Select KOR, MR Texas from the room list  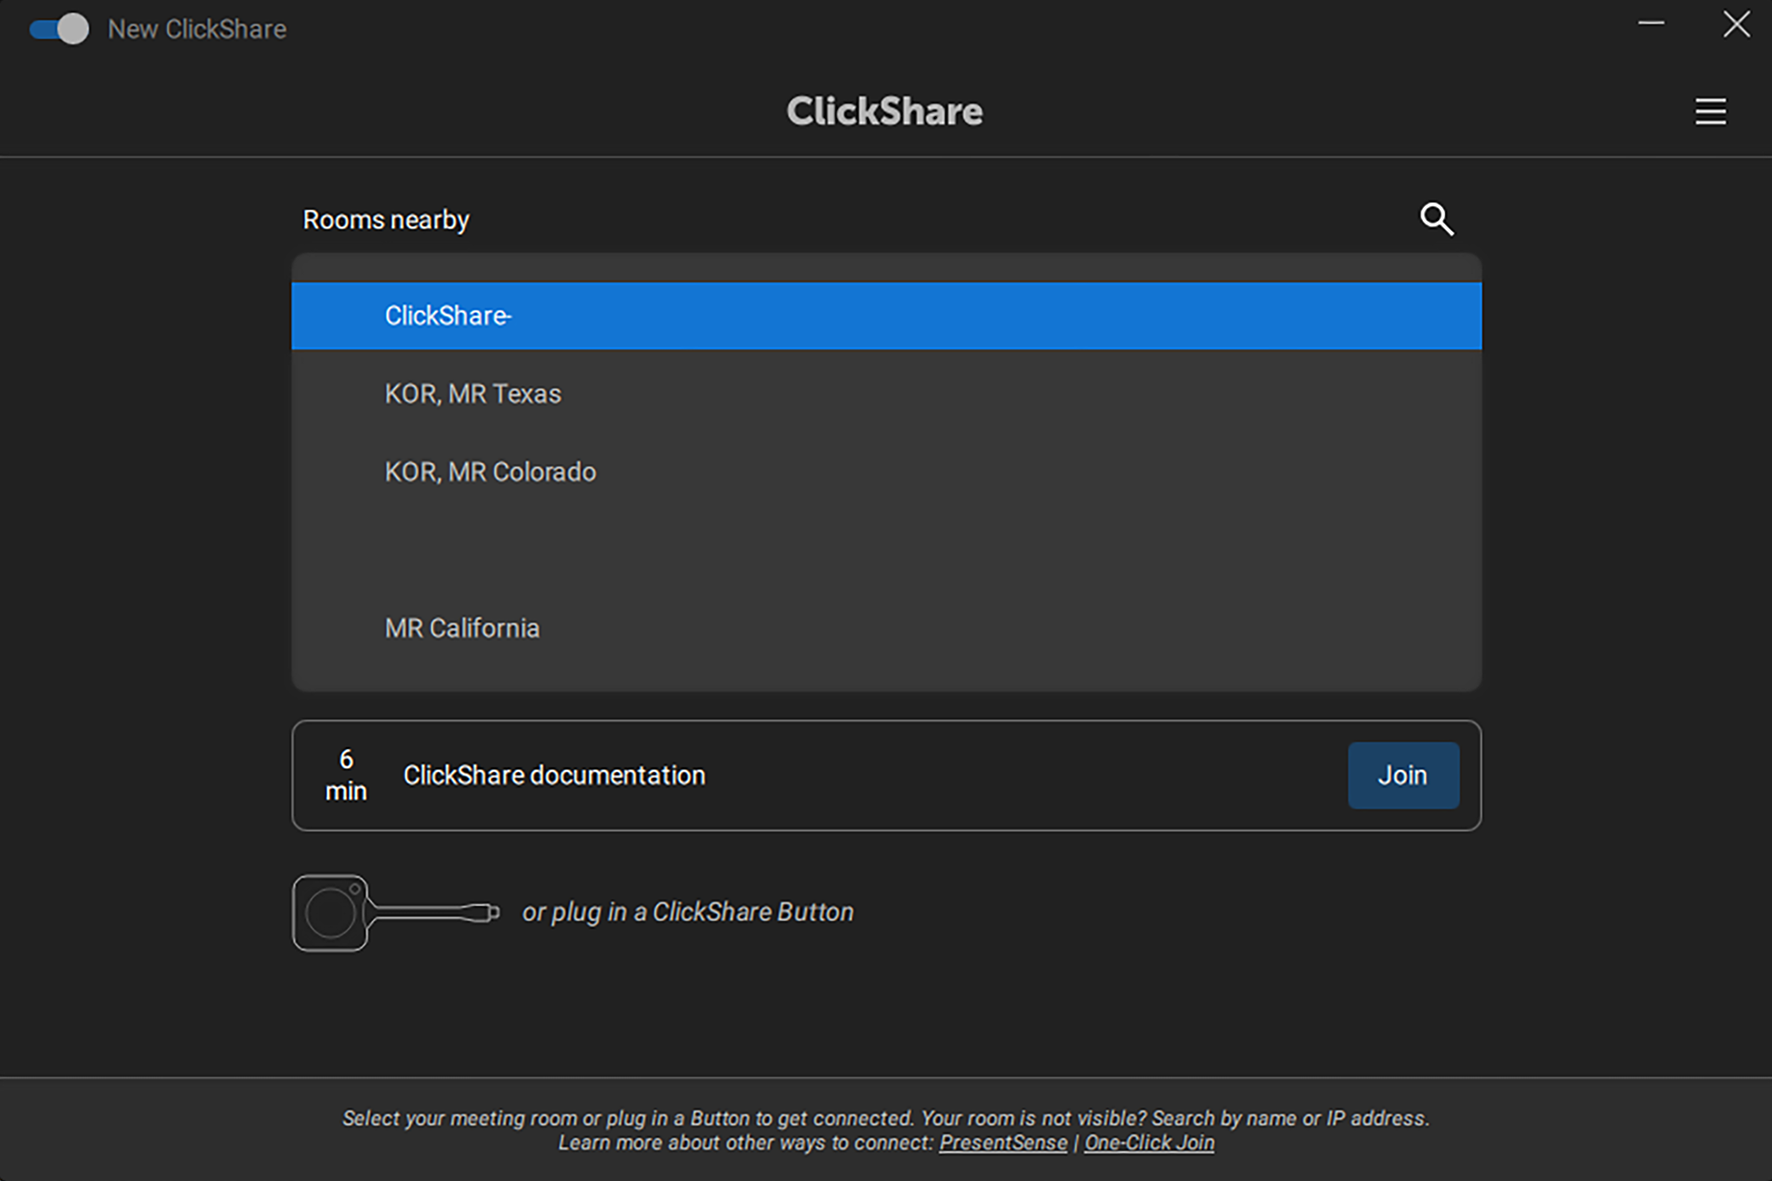473,393
